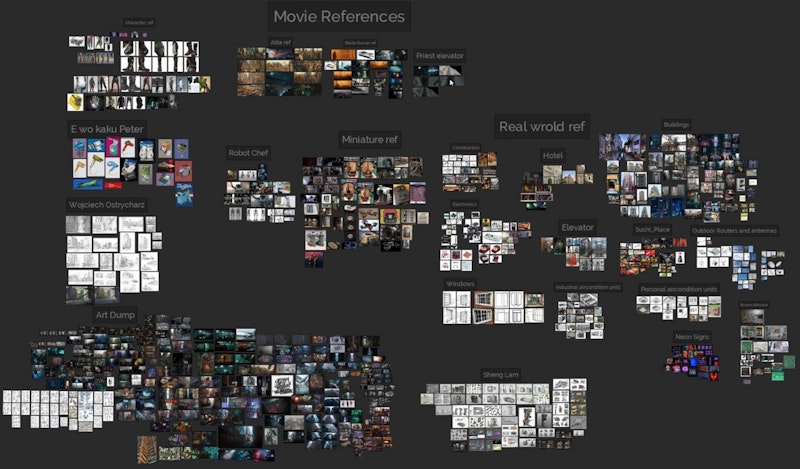Click the "Hotel" group label
This screenshot has width=800, height=469.
(x=553, y=156)
